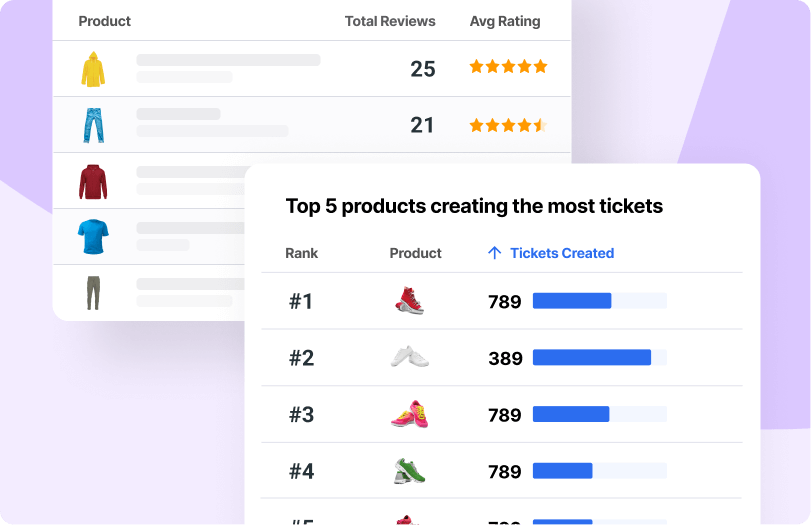The width and height of the screenshot is (811, 525).
Task: Click the ticket bar for rank #2
Action: tap(600, 357)
